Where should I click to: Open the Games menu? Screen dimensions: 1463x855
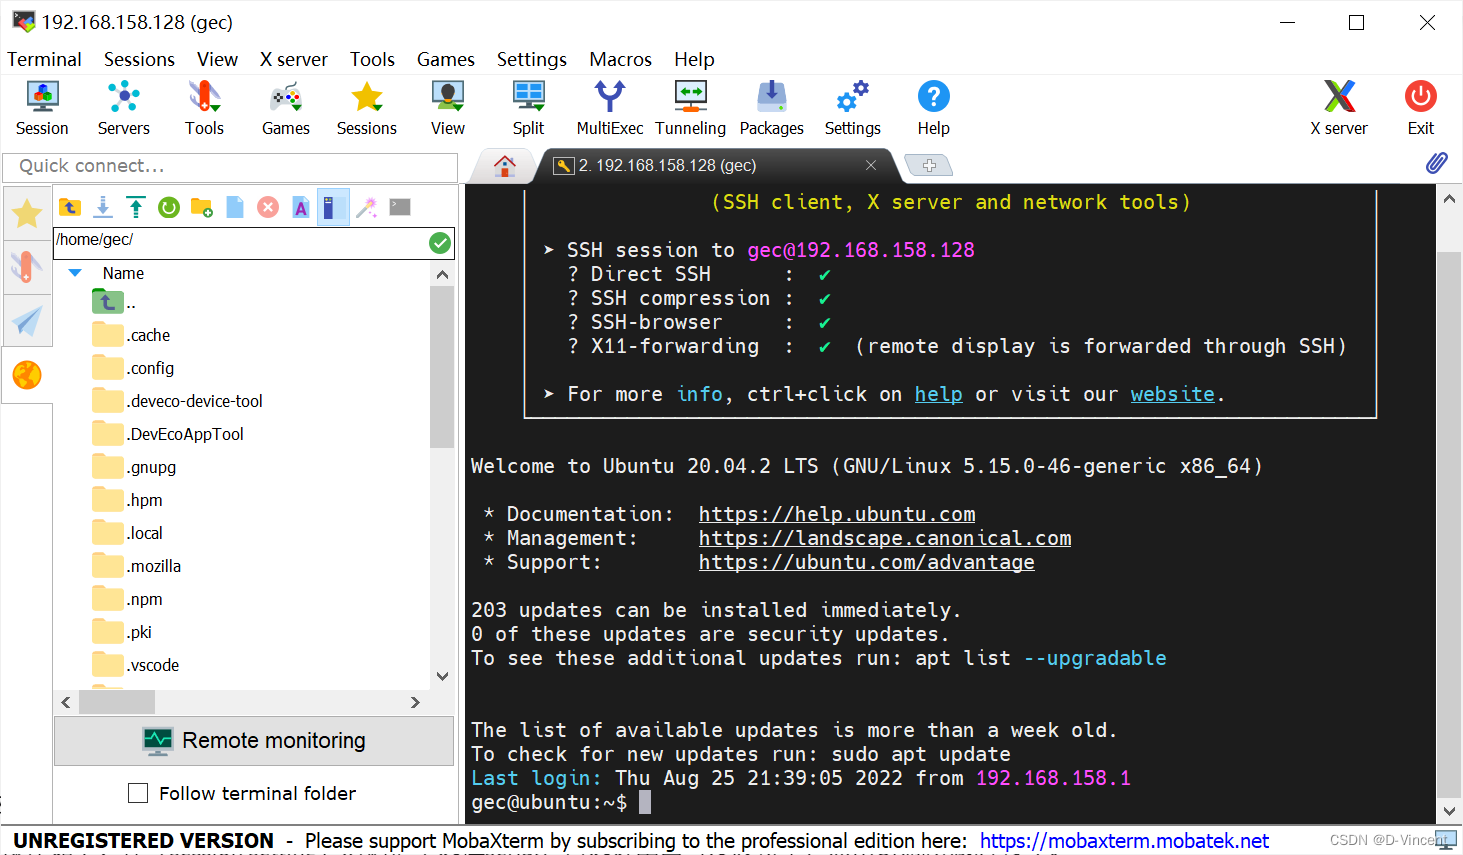point(446,59)
